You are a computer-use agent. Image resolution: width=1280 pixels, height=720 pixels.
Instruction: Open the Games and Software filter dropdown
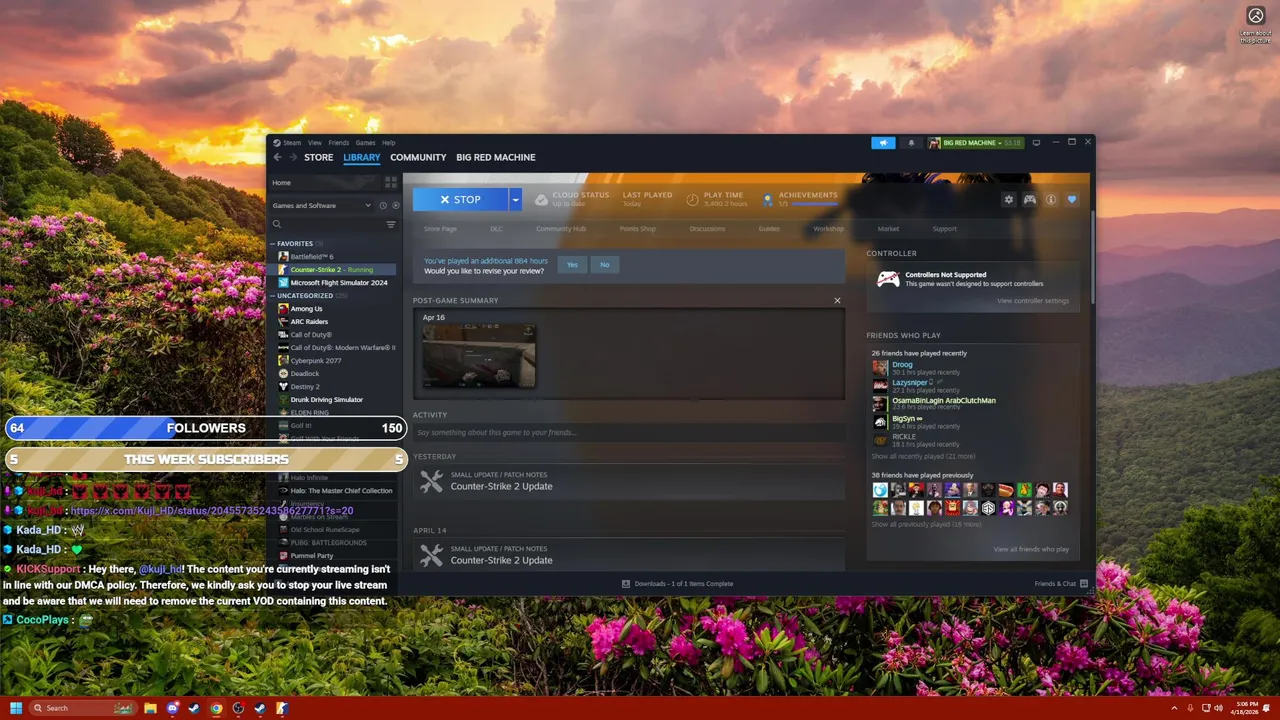(321, 206)
